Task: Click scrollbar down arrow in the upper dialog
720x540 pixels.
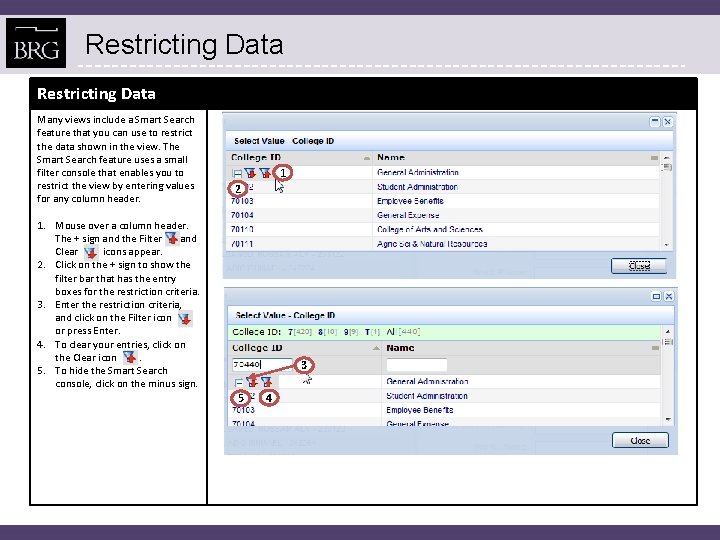Action: 667,245
